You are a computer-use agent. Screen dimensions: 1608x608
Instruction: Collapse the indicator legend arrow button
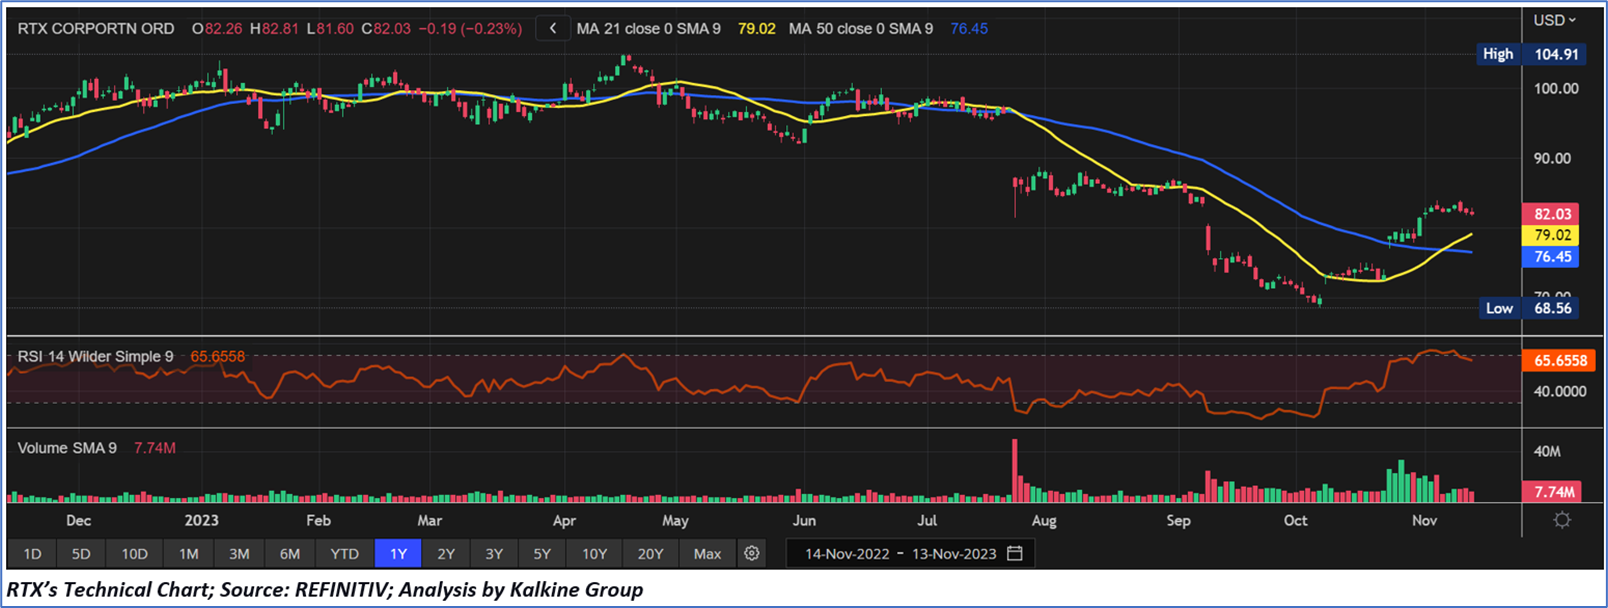[x=553, y=29]
